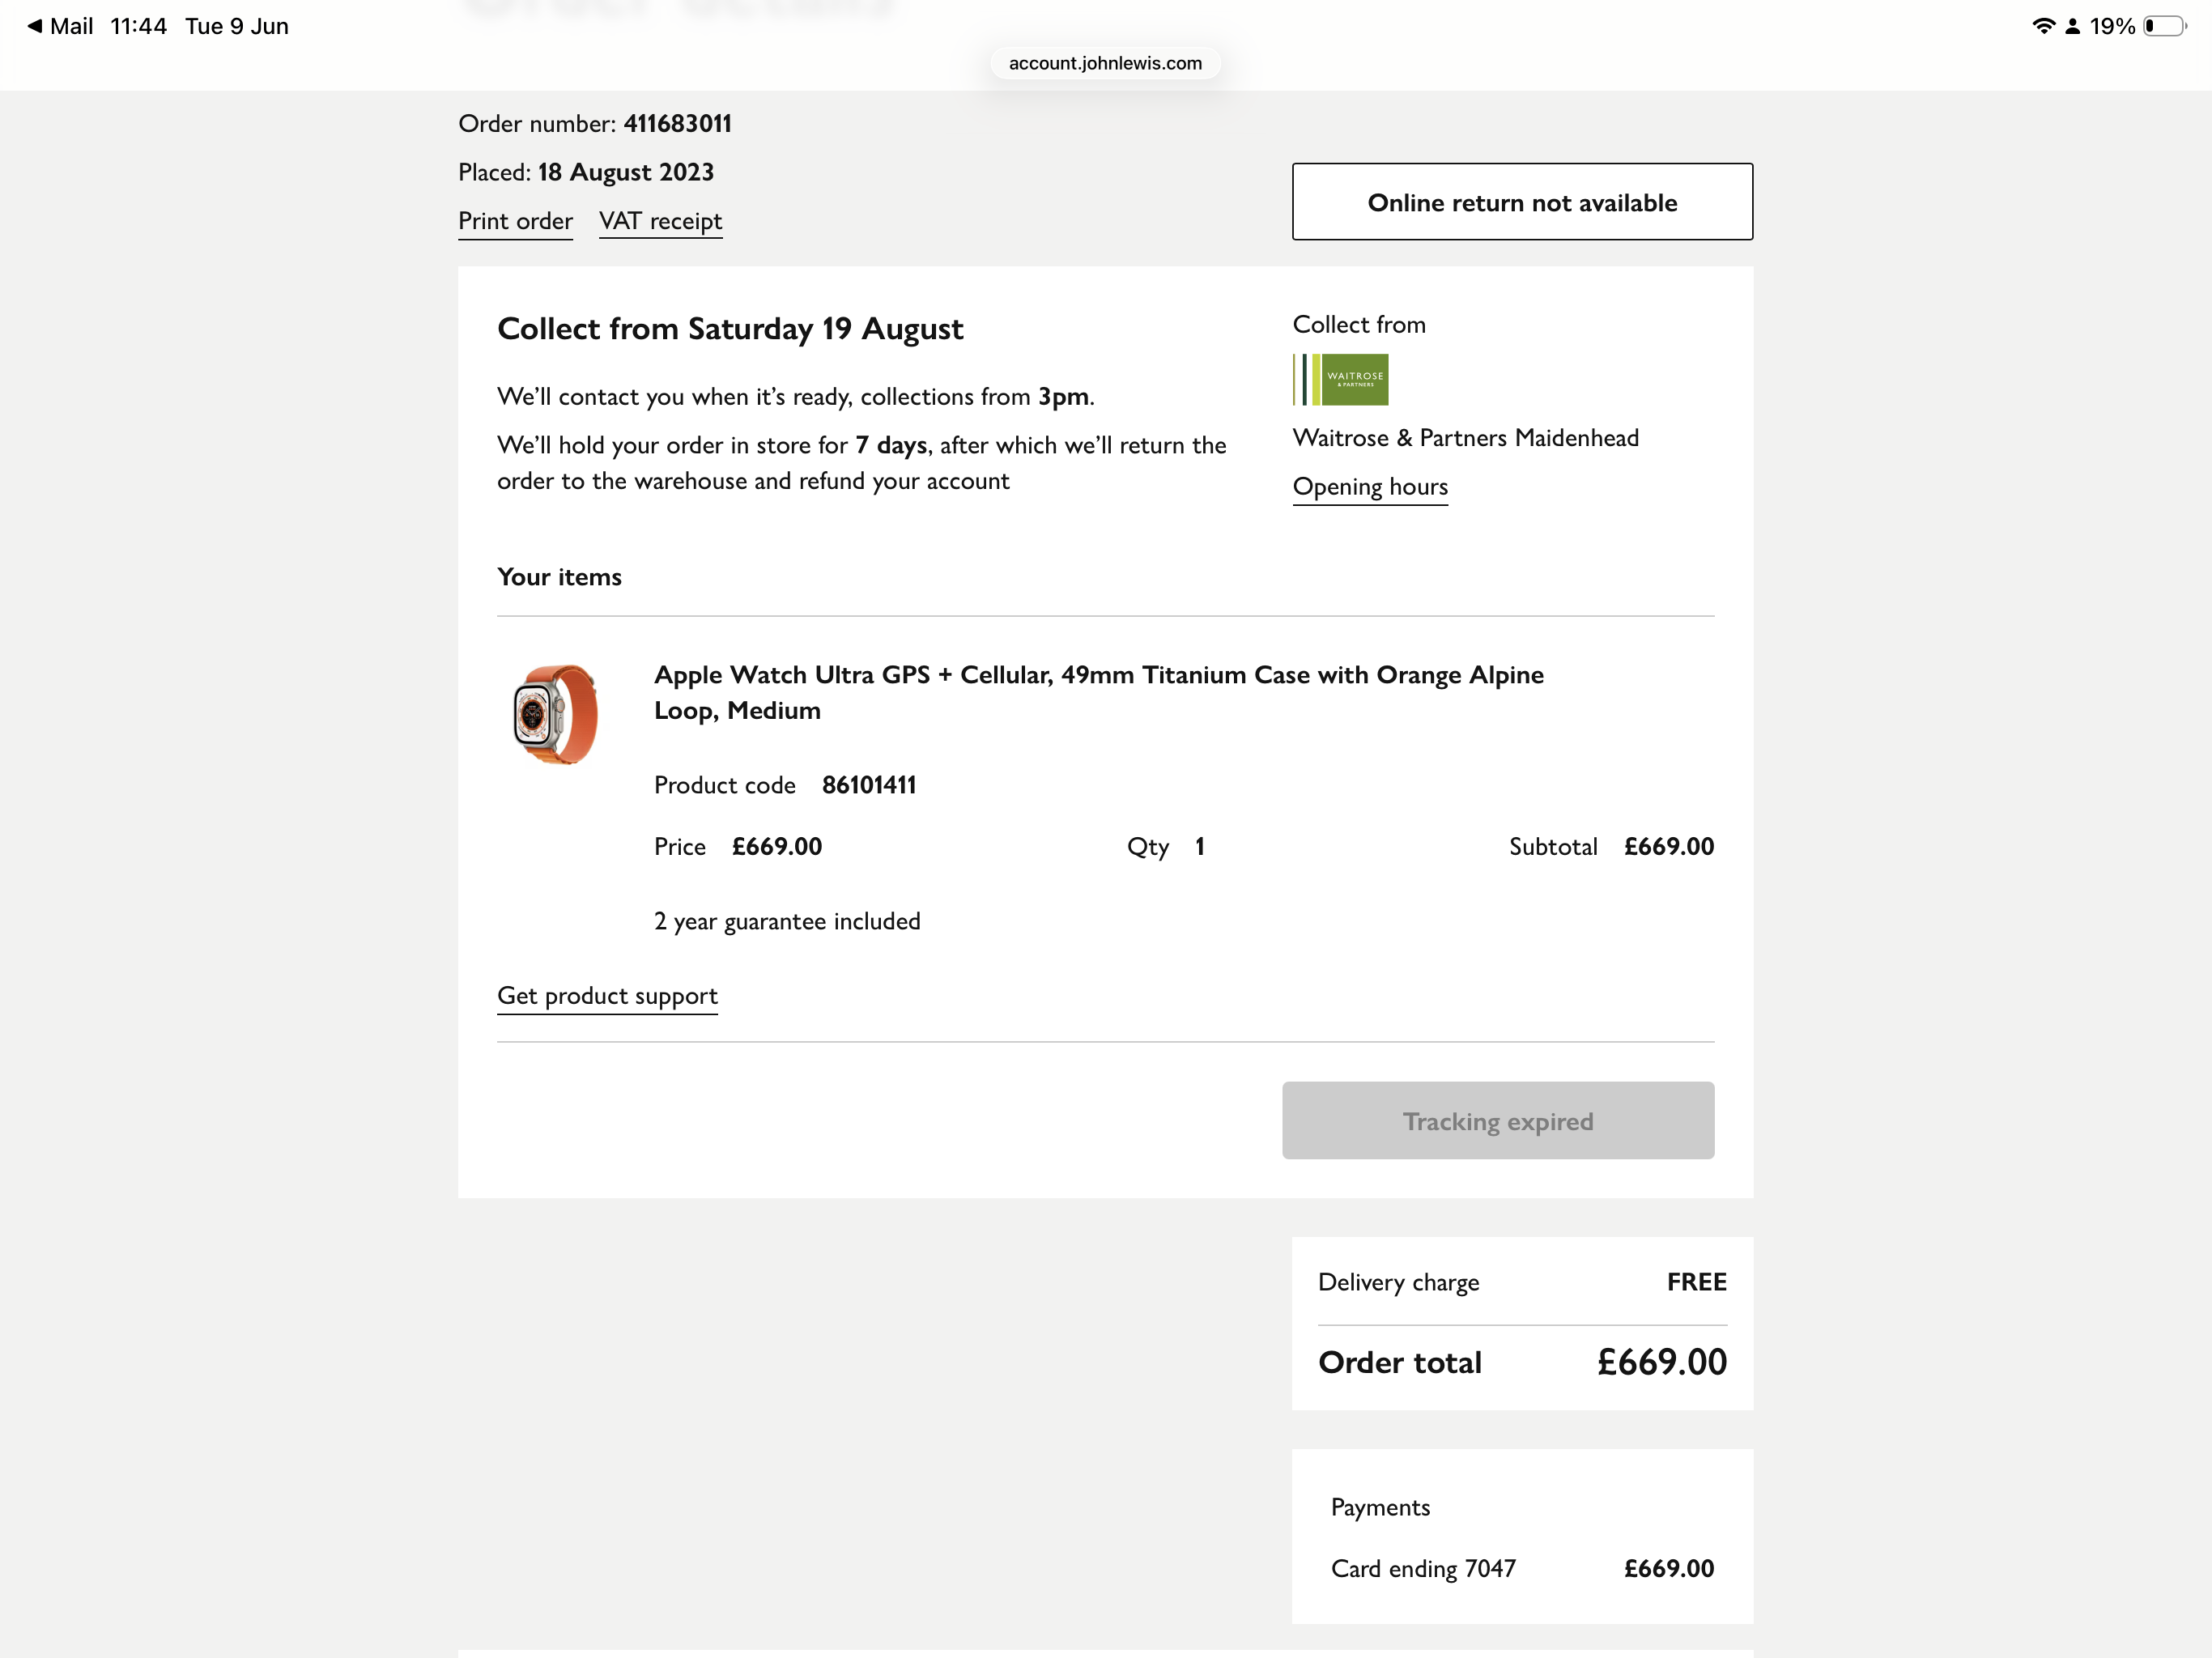The width and height of the screenshot is (2212, 1658).
Task: Tap the battery indicator icon
Action: (x=2165, y=26)
